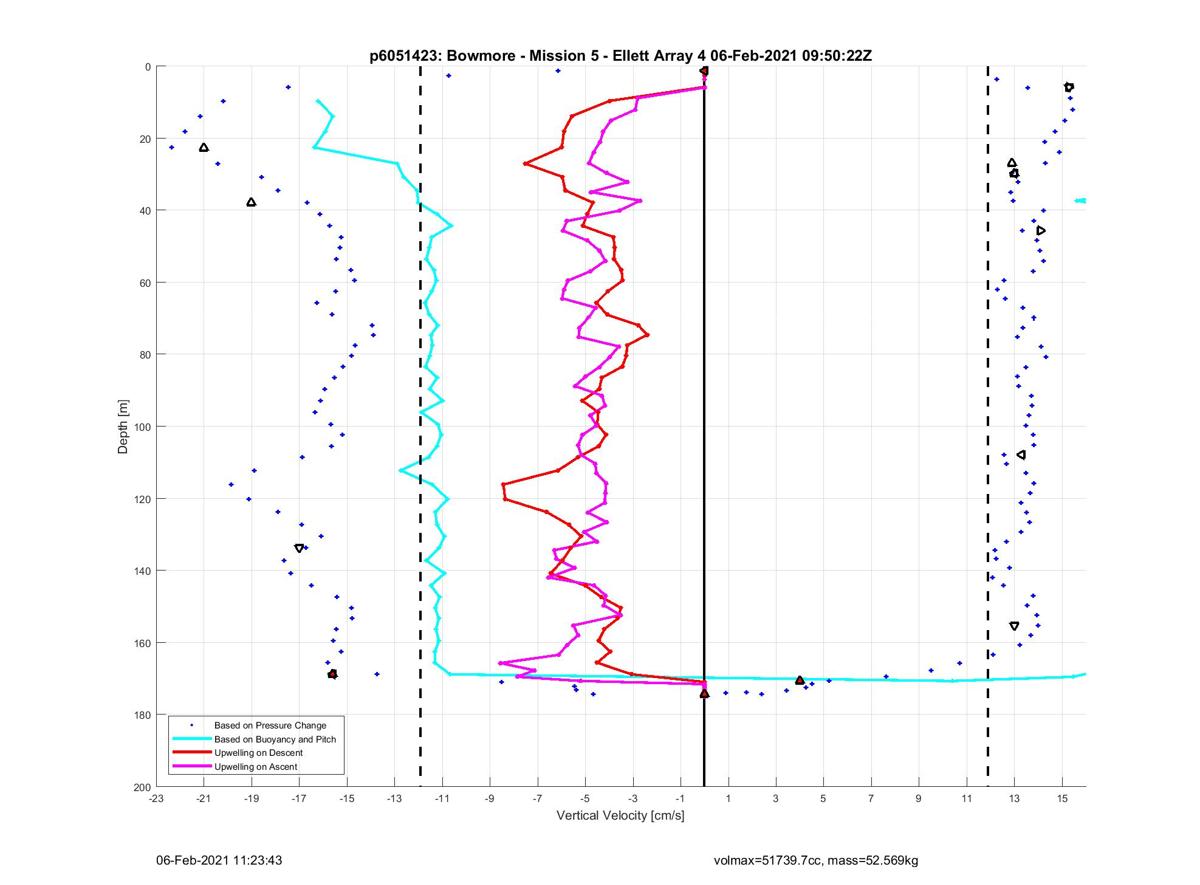
Task: Click legend entry 'Upwelling on Descent'
Action: click(x=260, y=753)
